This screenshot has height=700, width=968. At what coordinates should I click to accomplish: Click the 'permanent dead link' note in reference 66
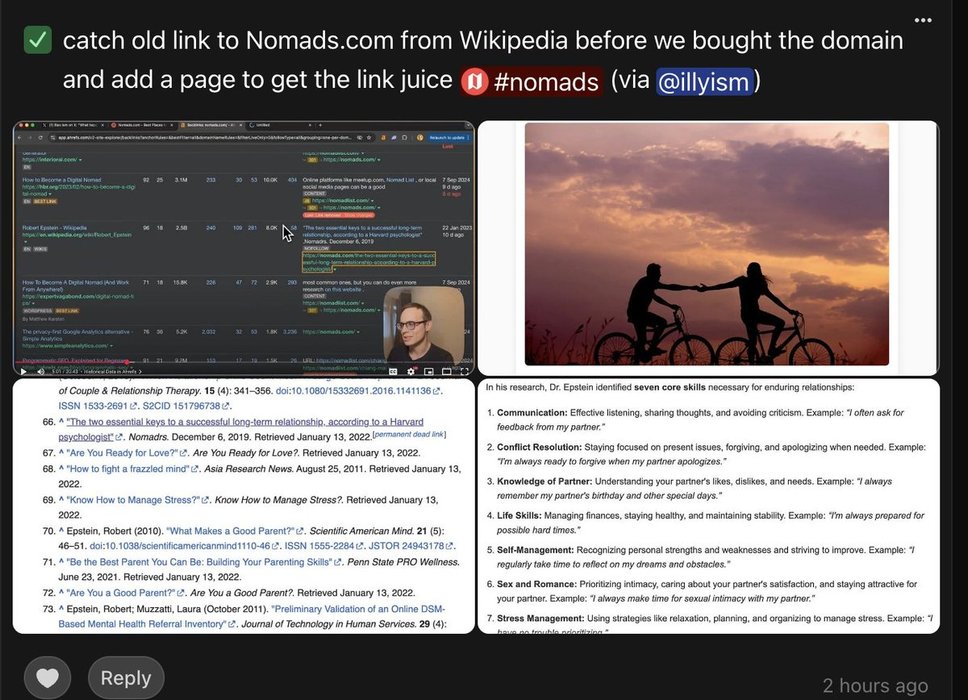409,435
